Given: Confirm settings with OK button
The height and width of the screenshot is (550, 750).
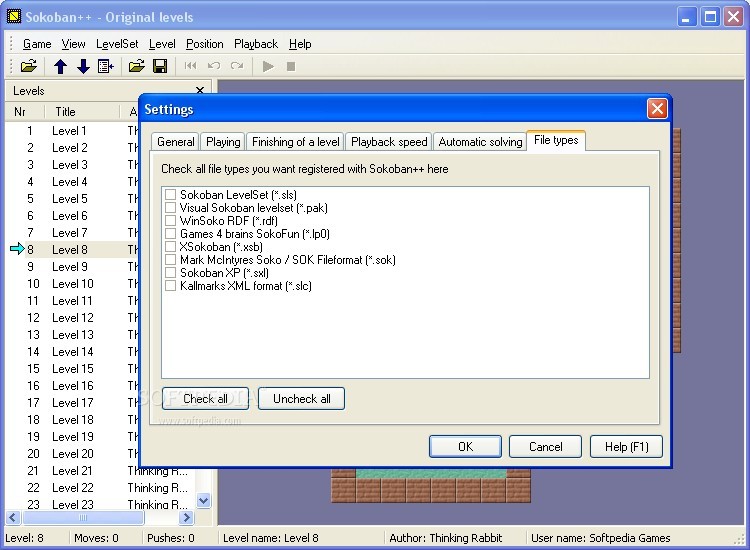Looking at the screenshot, I should pos(465,446).
